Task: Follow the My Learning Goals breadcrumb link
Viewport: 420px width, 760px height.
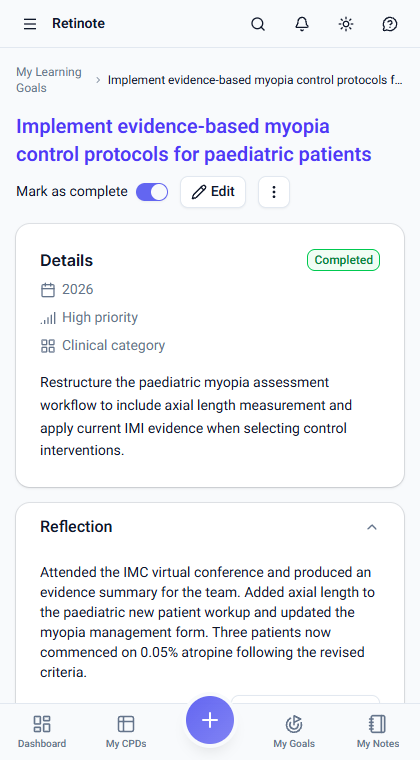Action: pos(49,80)
